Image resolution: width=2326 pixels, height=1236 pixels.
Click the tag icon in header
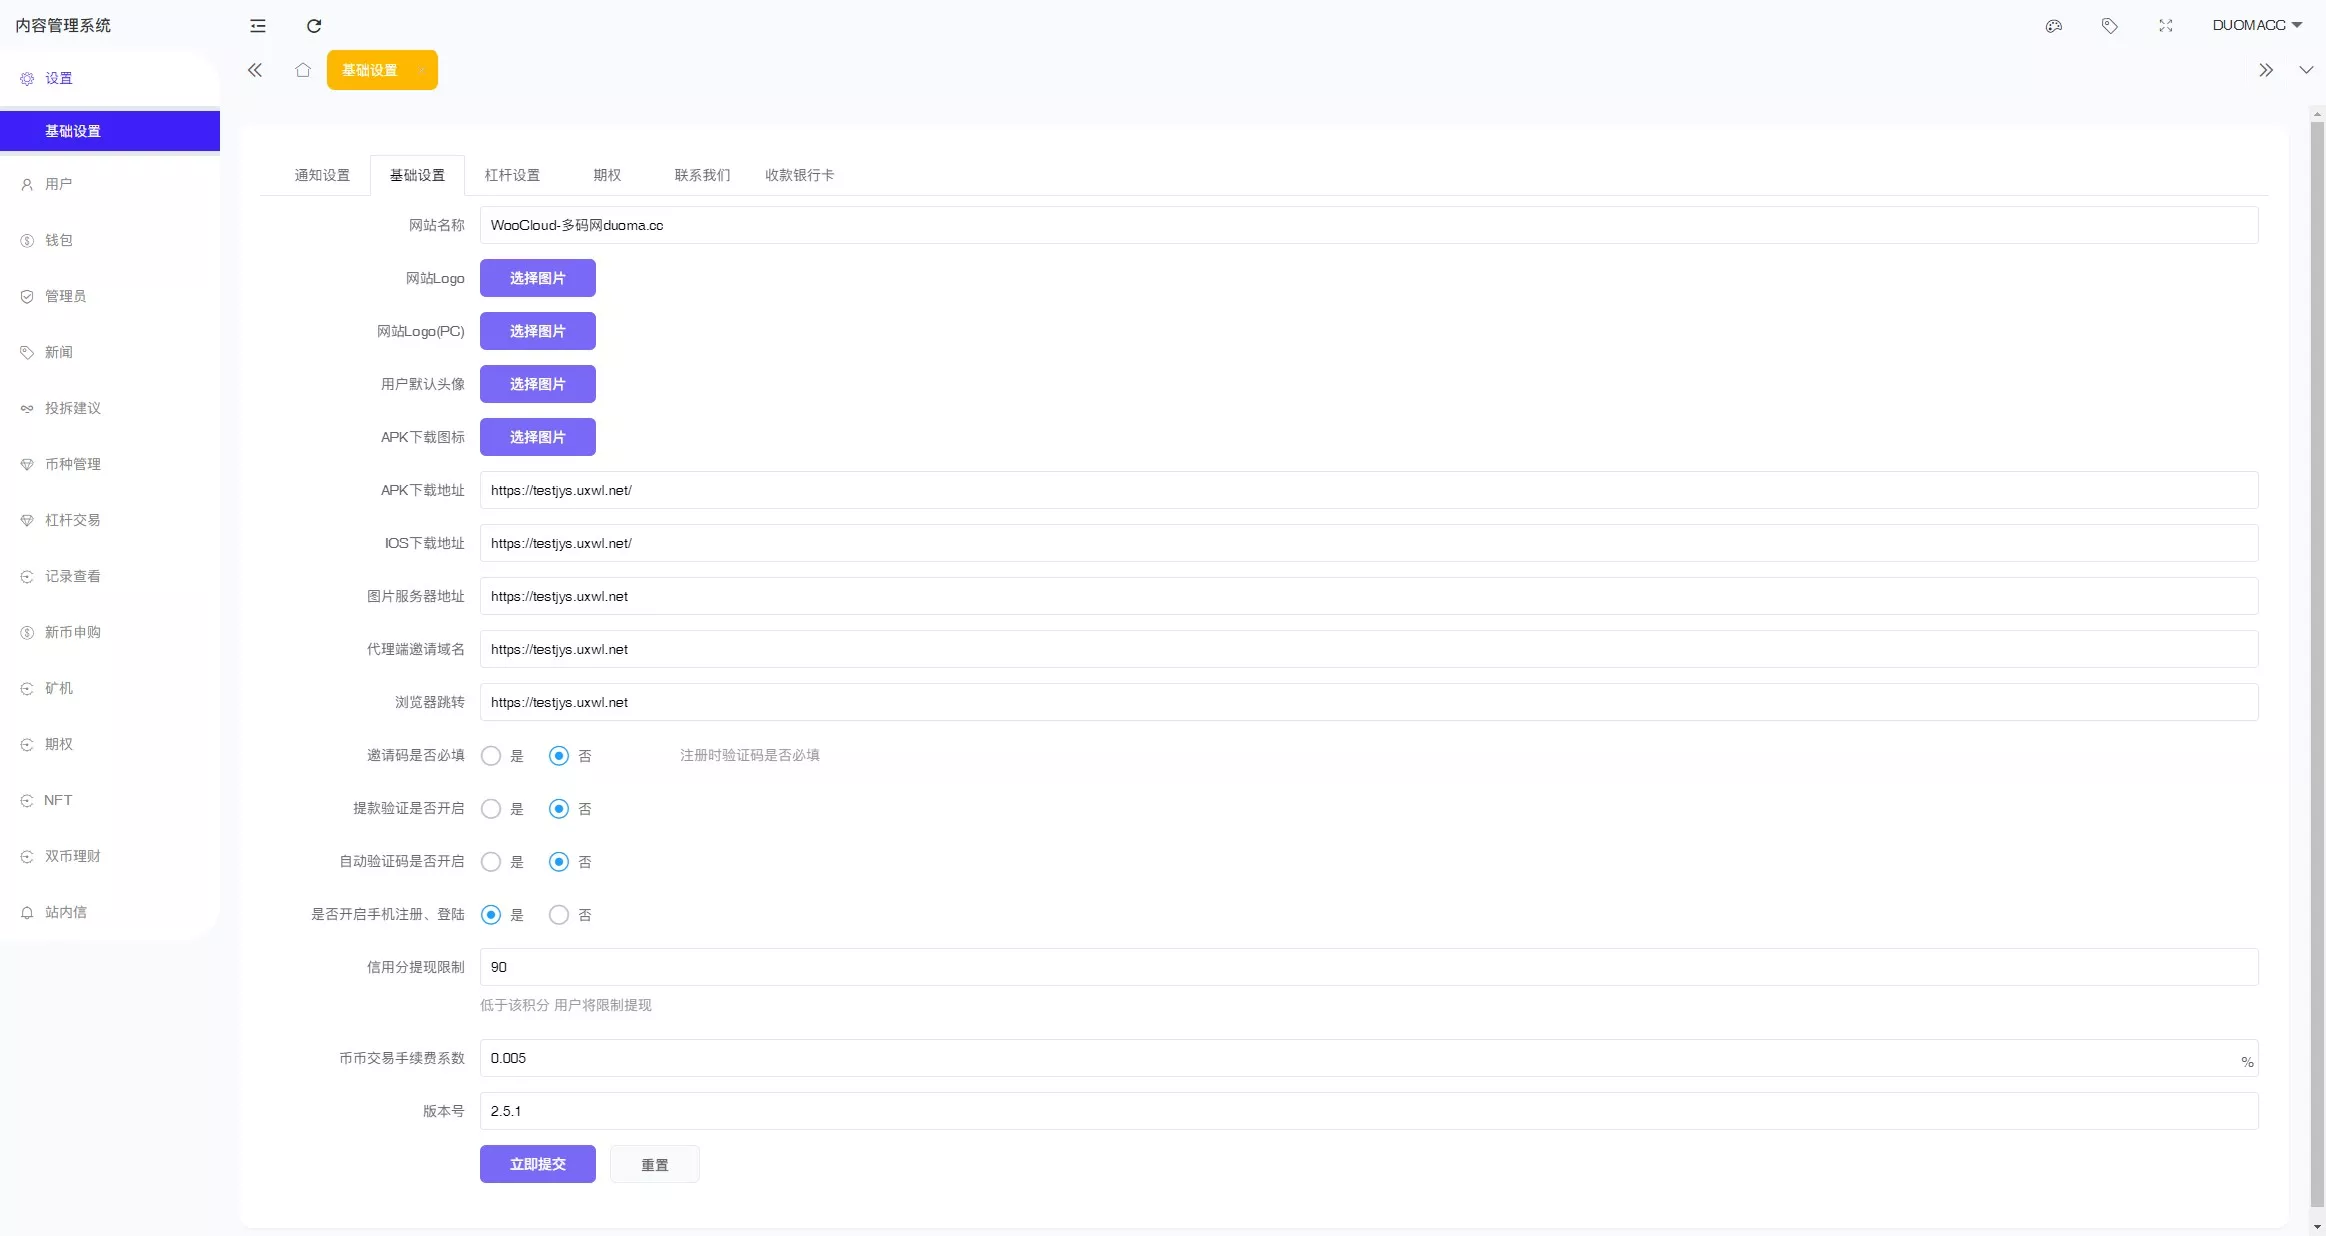2110,26
